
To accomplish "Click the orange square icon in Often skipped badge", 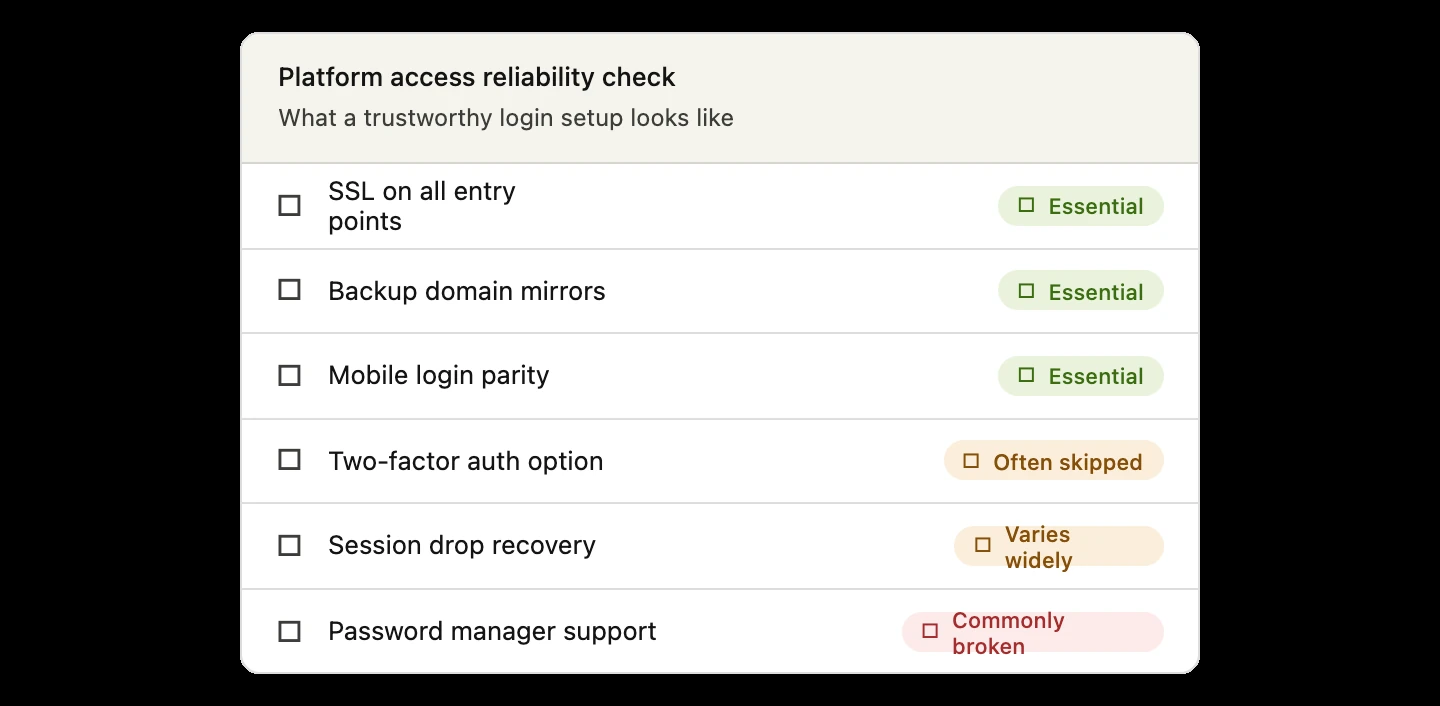I will click(x=971, y=461).
